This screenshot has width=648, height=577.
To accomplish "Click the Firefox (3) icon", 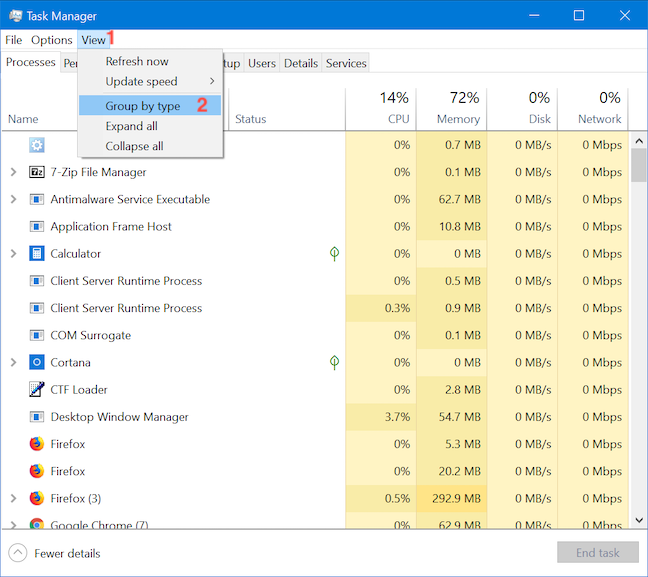I will 37,498.
